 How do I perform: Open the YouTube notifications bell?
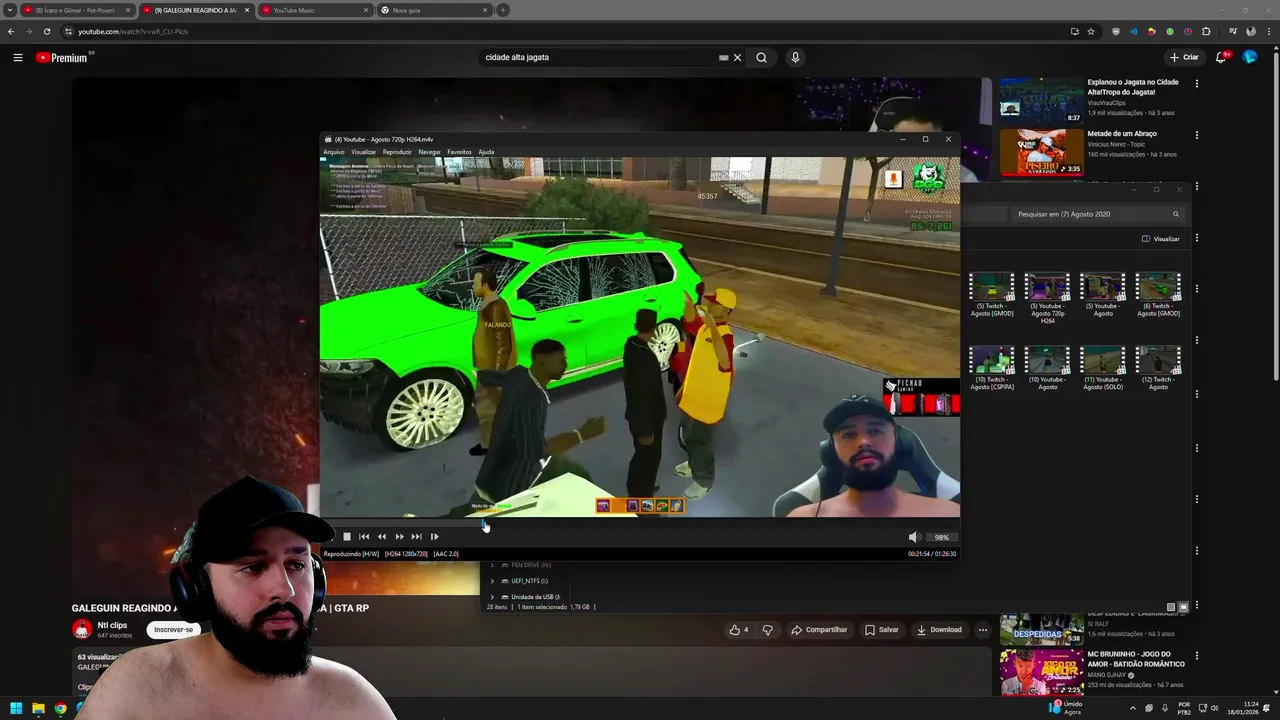click(1221, 57)
